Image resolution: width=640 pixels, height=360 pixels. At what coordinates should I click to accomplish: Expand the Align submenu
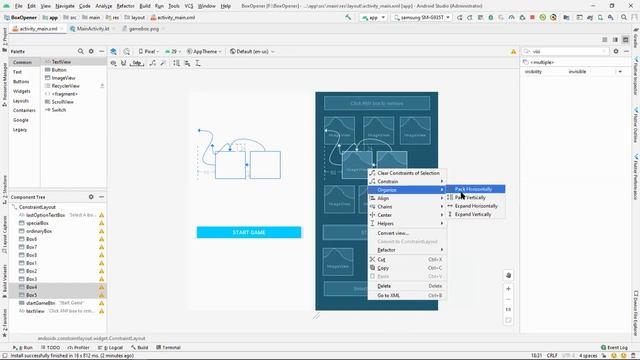[407, 198]
